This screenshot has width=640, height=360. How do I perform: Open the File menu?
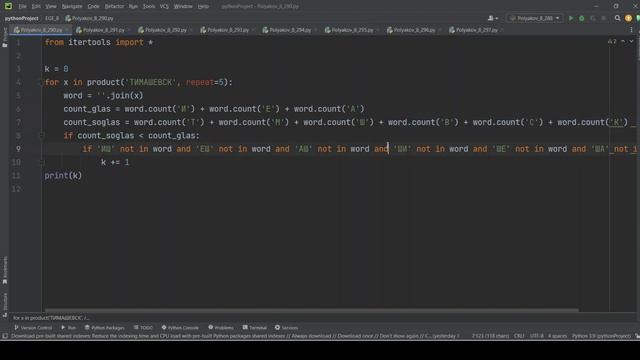click(22, 6)
